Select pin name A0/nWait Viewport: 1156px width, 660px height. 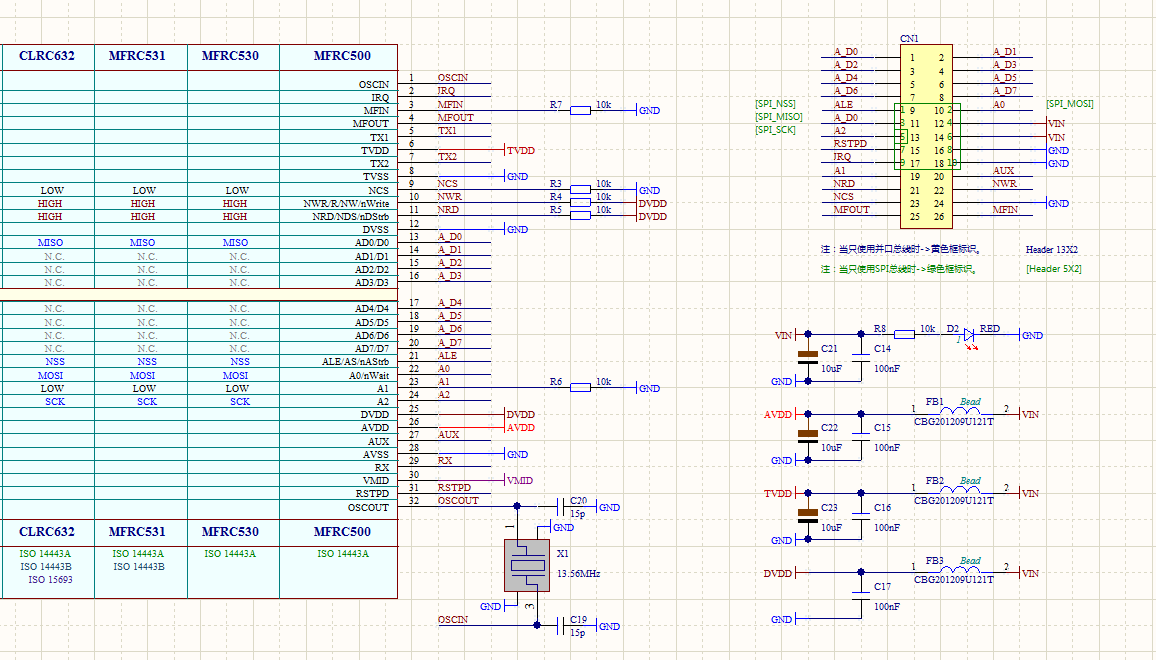click(369, 375)
